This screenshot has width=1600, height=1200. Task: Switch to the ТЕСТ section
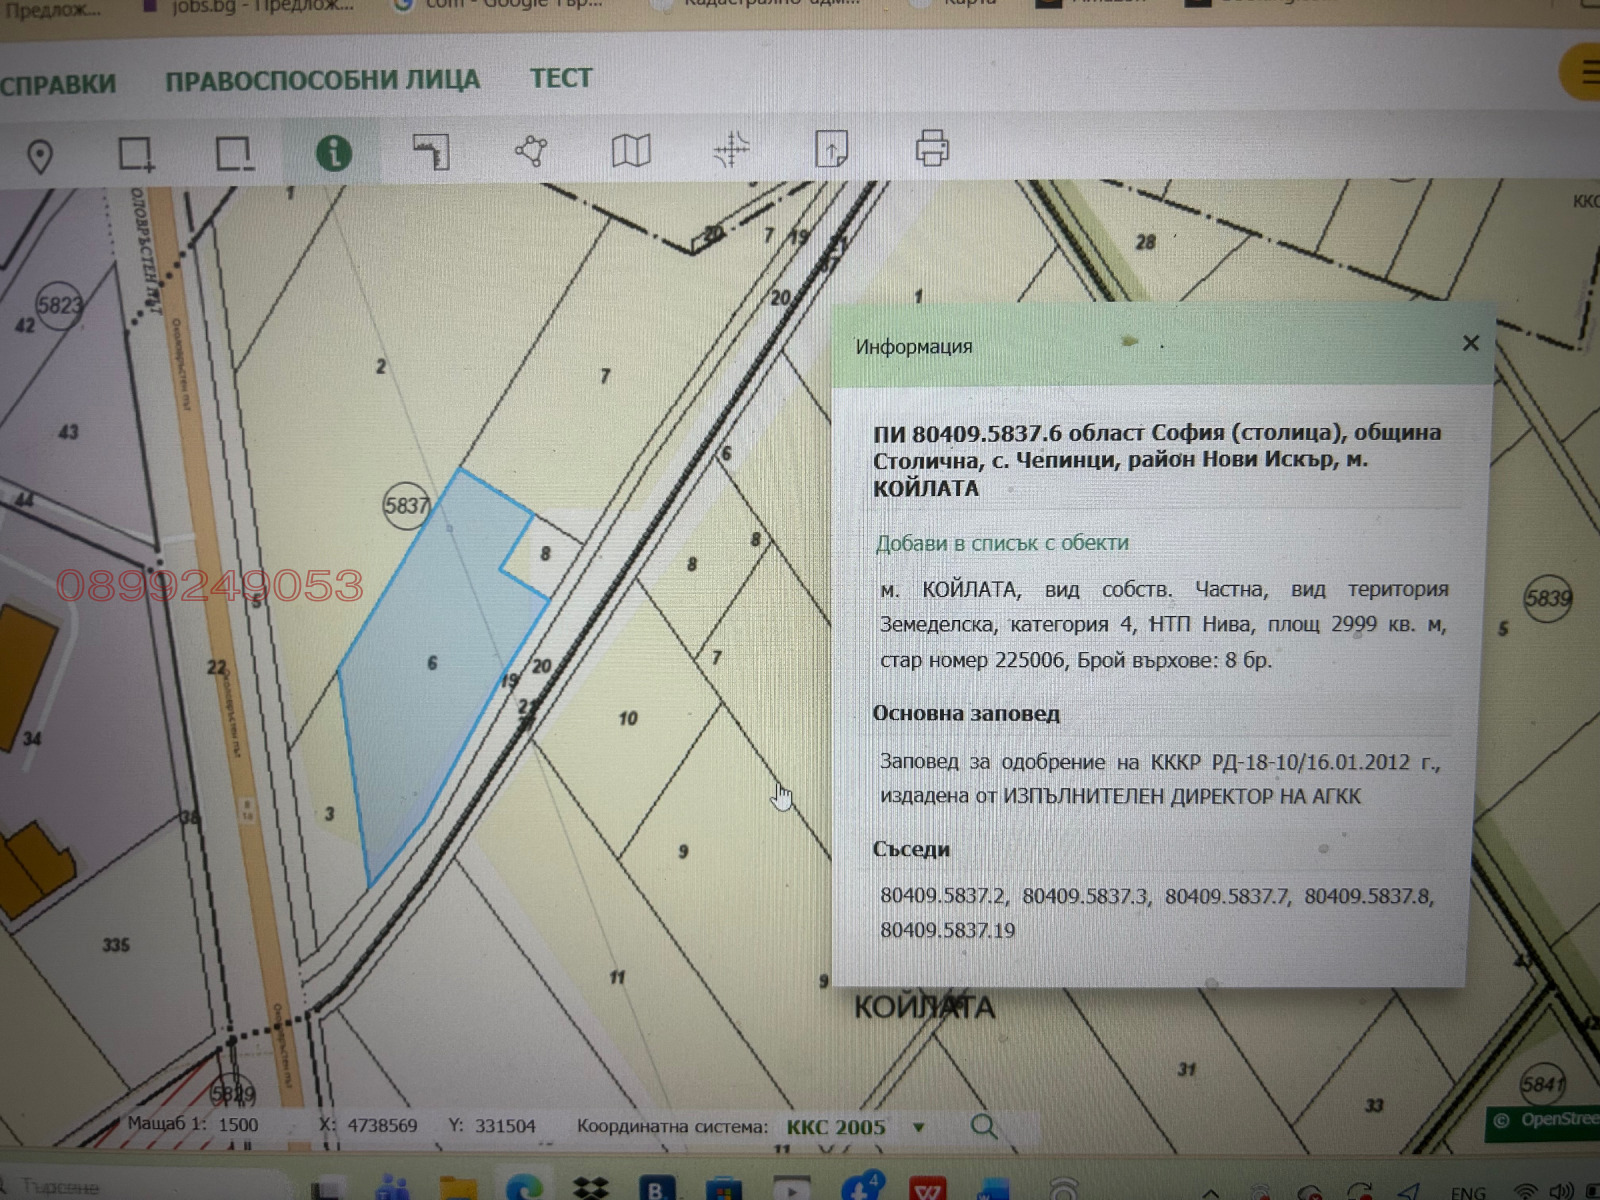pos(561,78)
